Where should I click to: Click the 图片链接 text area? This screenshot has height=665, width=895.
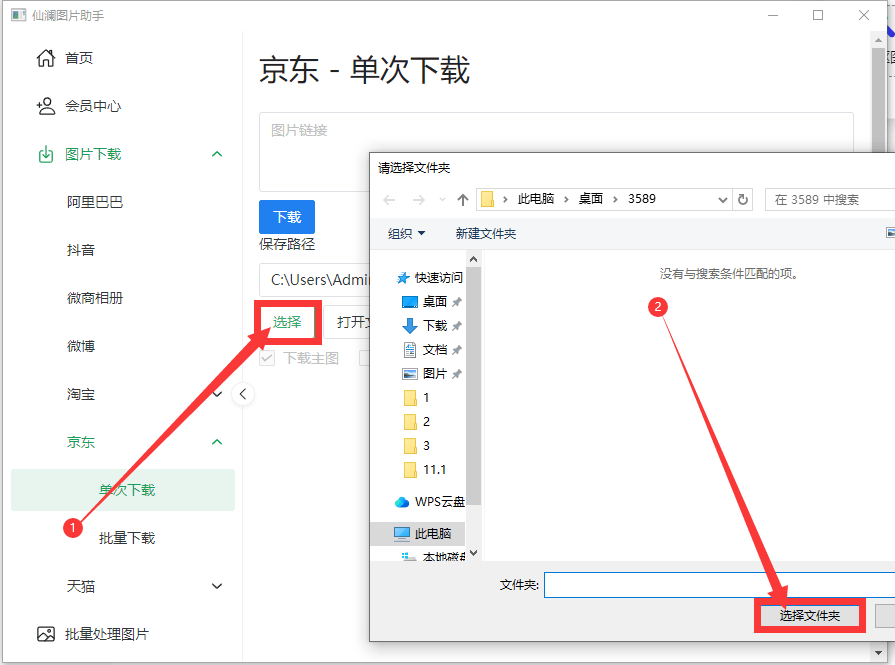pos(557,152)
